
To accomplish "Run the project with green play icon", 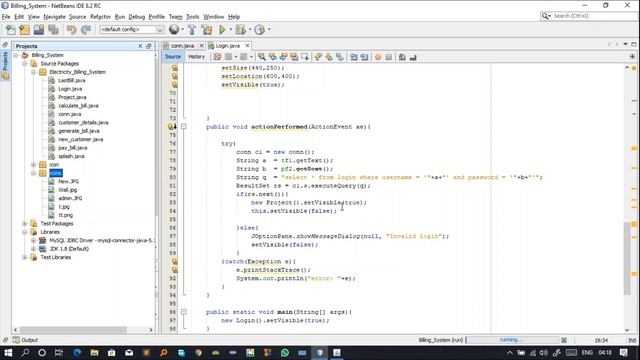I will click(222, 29).
